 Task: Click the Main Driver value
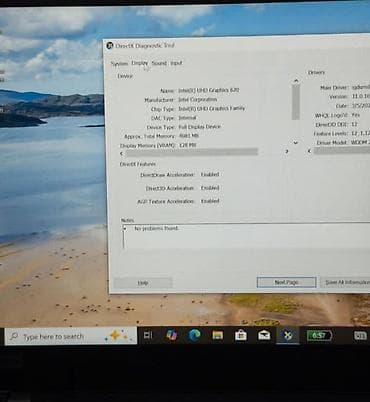360,87
